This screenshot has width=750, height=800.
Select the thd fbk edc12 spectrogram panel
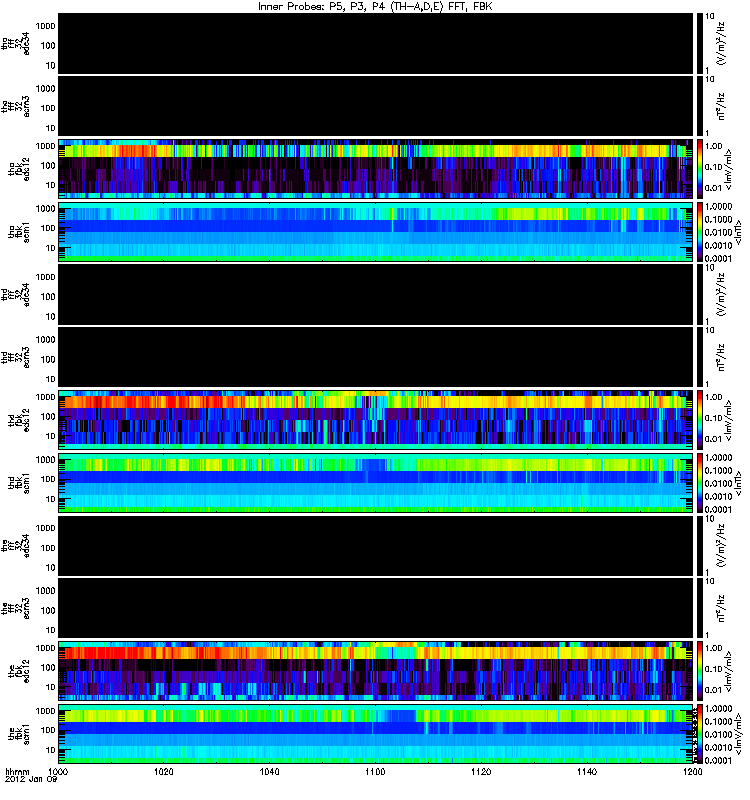[375, 418]
